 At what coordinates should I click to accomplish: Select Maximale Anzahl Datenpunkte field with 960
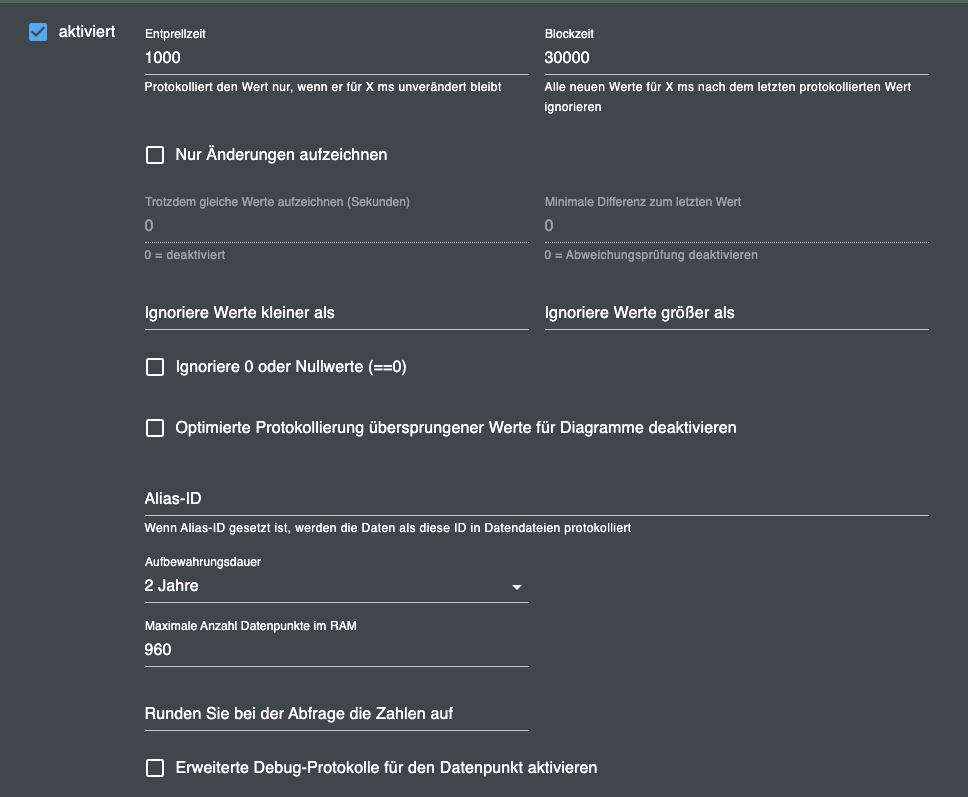pyautogui.click(x=336, y=650)
